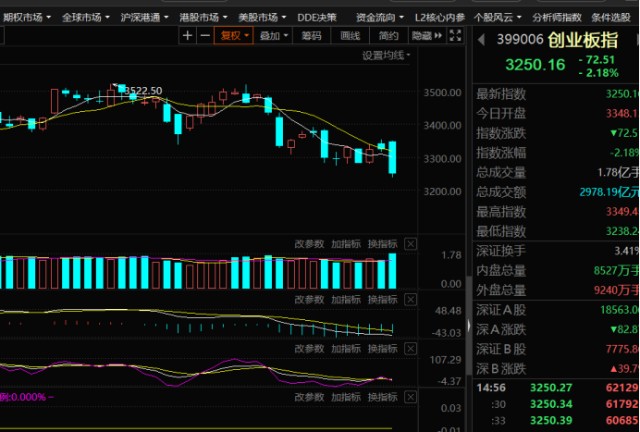The image size is (640, 432).
Task: Toggle the 简约 simplified view
Action: coord(388,36)
